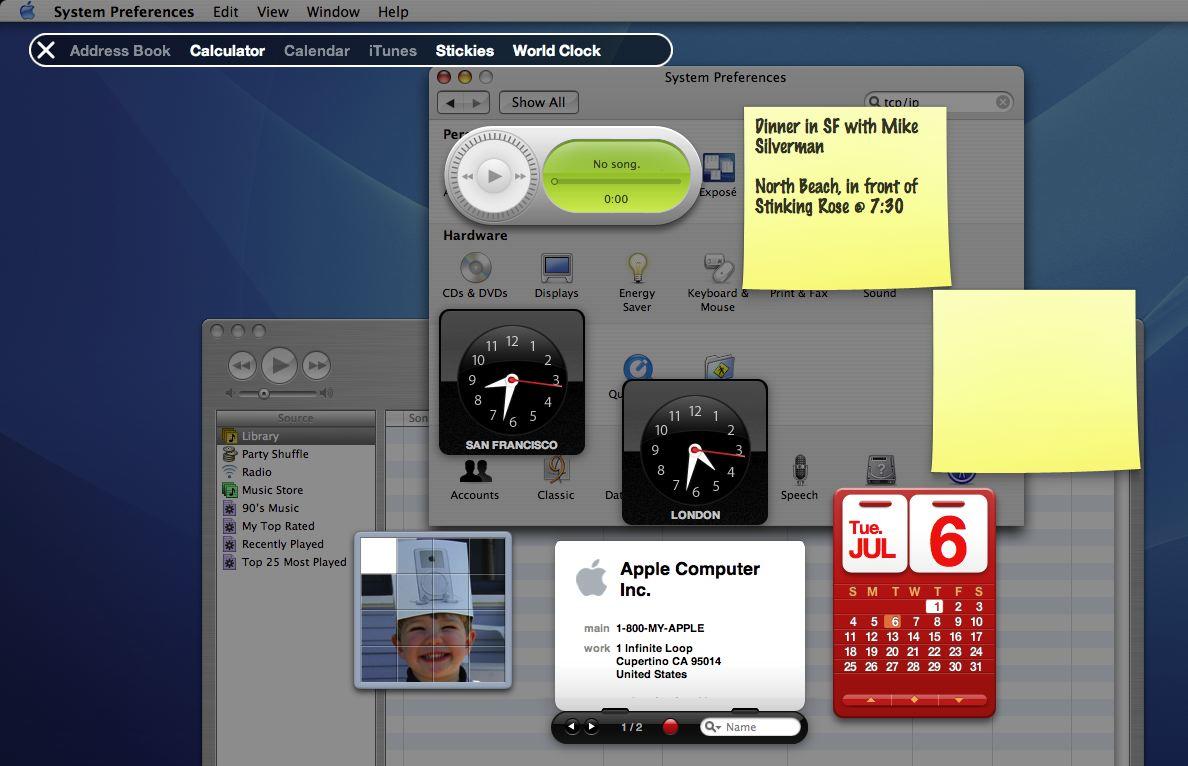1188x766 pixels.
Task: Click the rewind button in the iTunes window
Action: coord(242,366)
